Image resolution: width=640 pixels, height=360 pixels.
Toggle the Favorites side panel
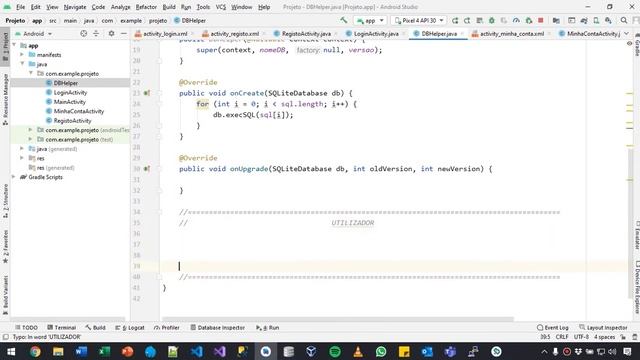point(5,247)
